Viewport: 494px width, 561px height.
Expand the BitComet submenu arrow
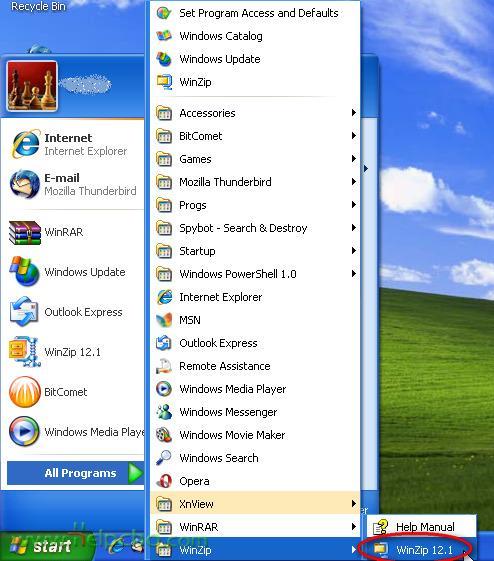click(x=354, y=136)
